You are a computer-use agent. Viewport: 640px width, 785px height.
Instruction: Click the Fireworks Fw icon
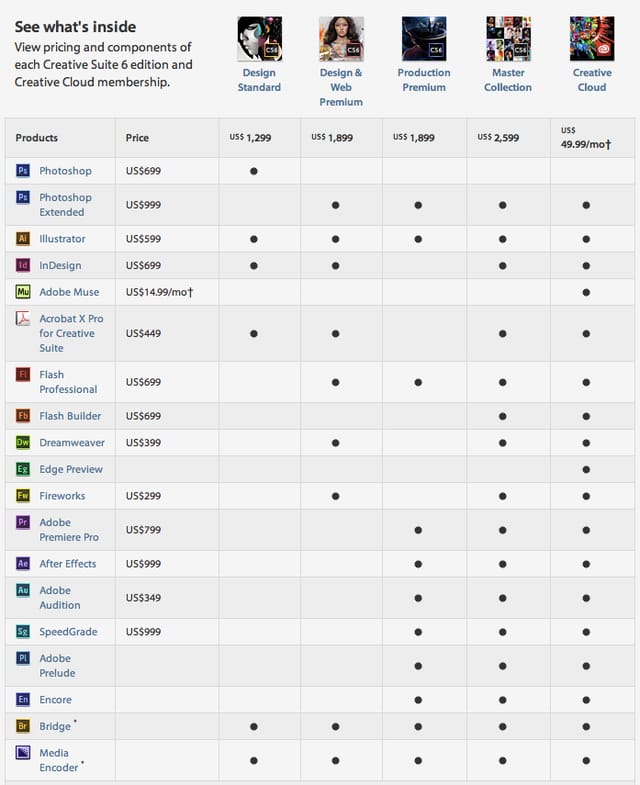pyautogui.click(x=23, y=496)
